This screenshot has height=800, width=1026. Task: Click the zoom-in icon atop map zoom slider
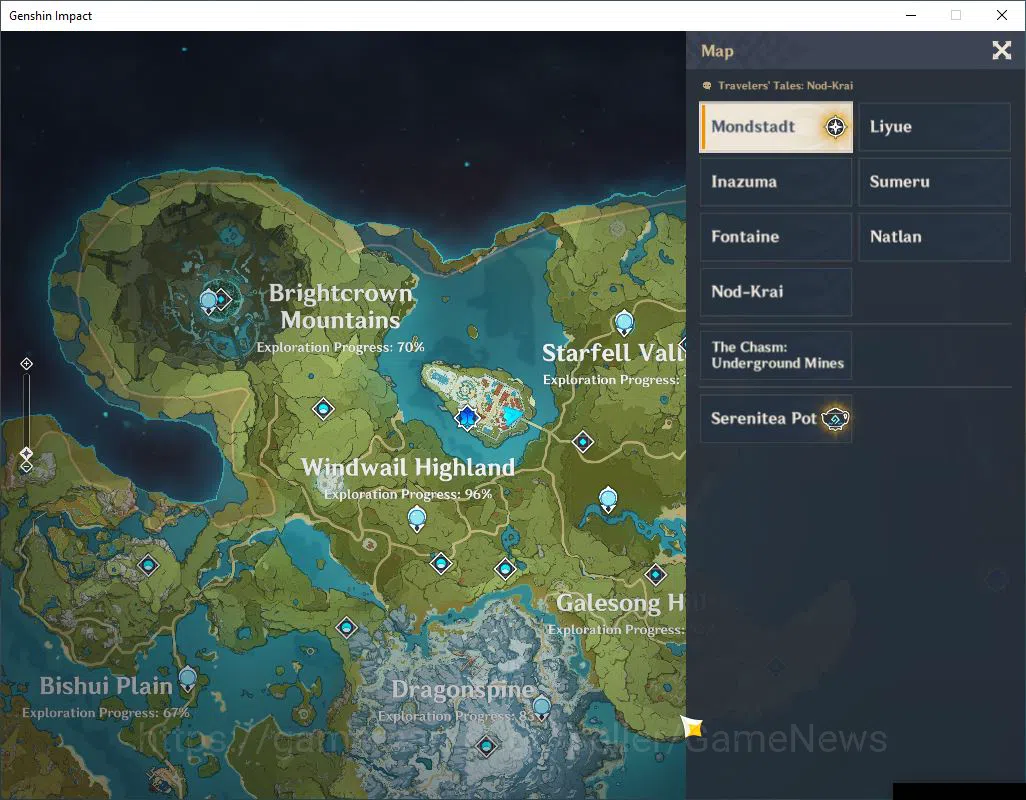click(26, 364)
